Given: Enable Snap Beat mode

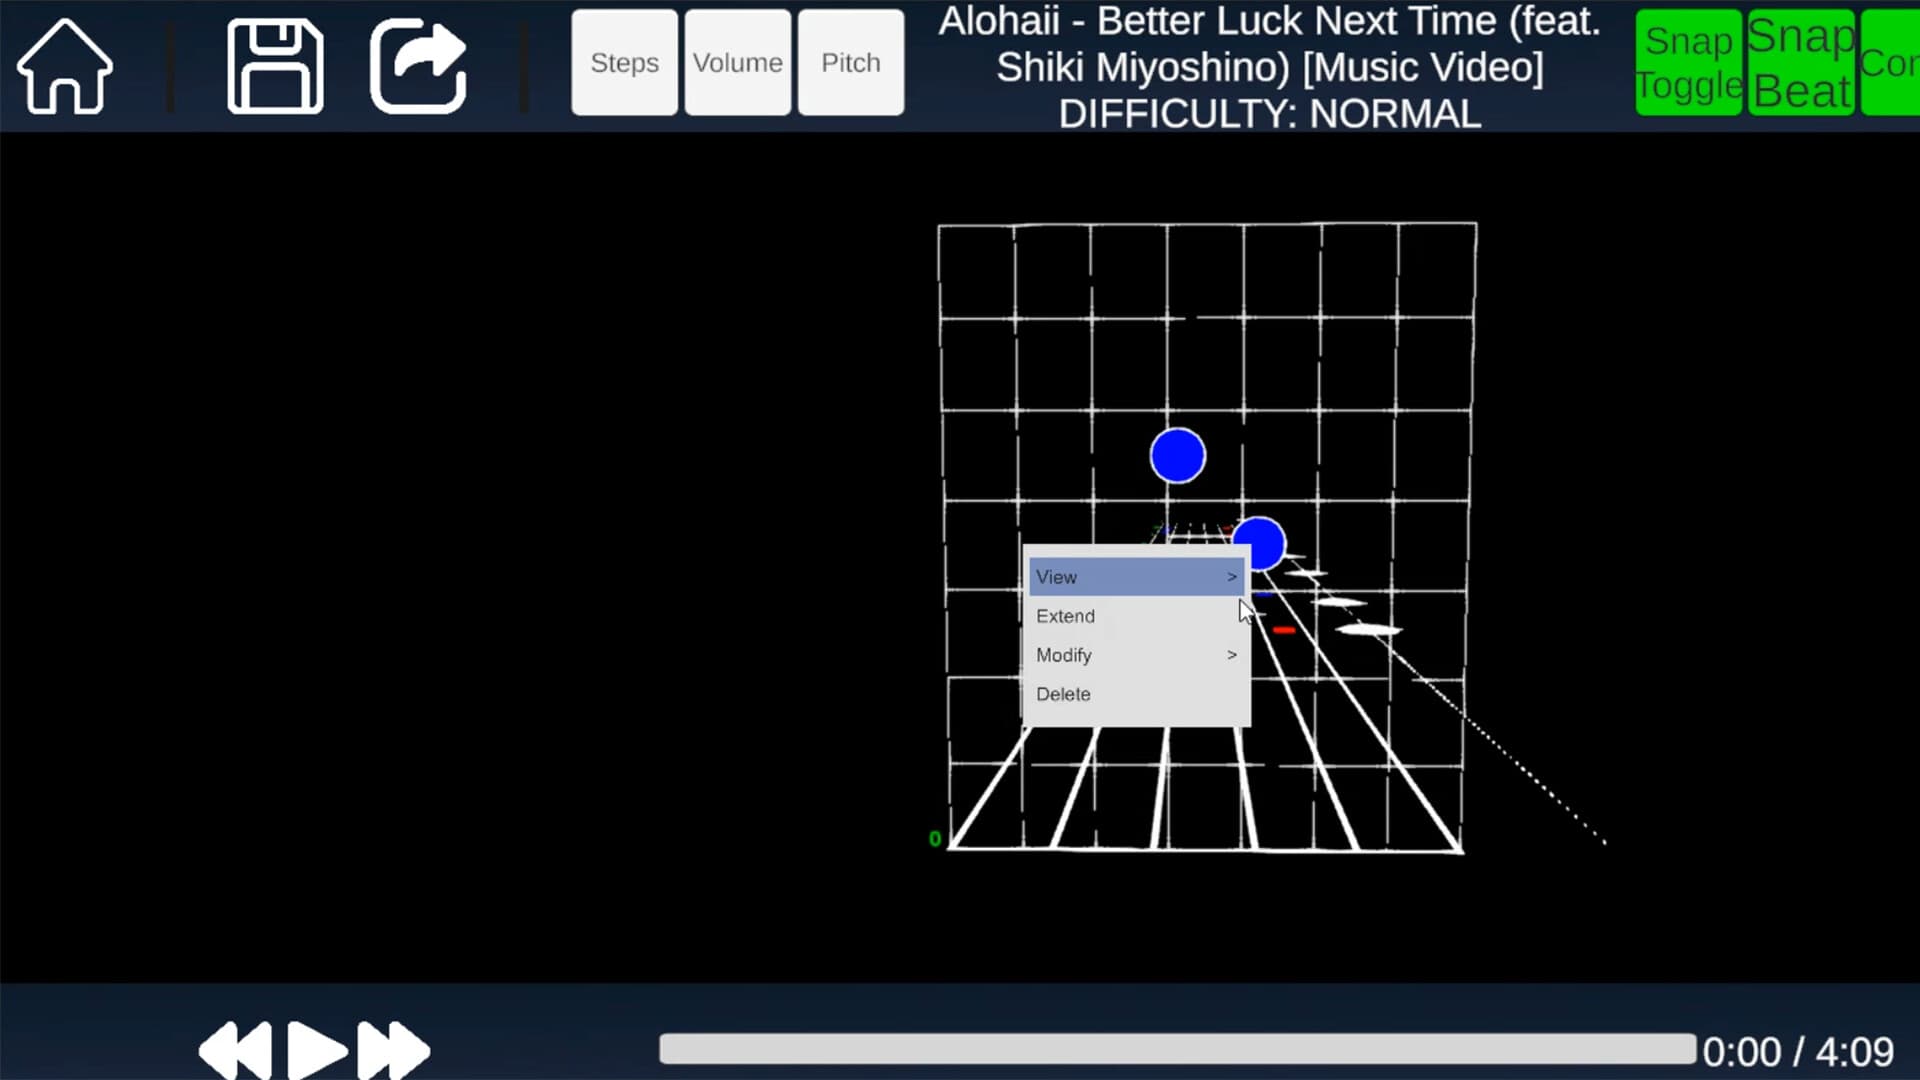Looking at the screenshot, I should click(1800, 62).
